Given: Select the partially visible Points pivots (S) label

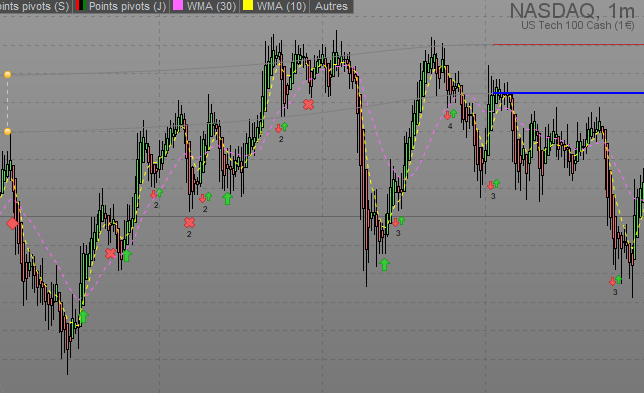Looking at the screenshot, I should tap(34, 6).
